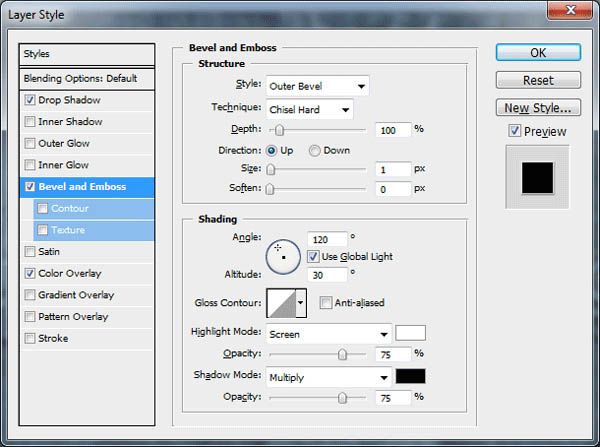This screenshot has height=447, width=600.
Task: Click the black shadow color swatch
Action: pyautogui.click(x=410, y=376)
